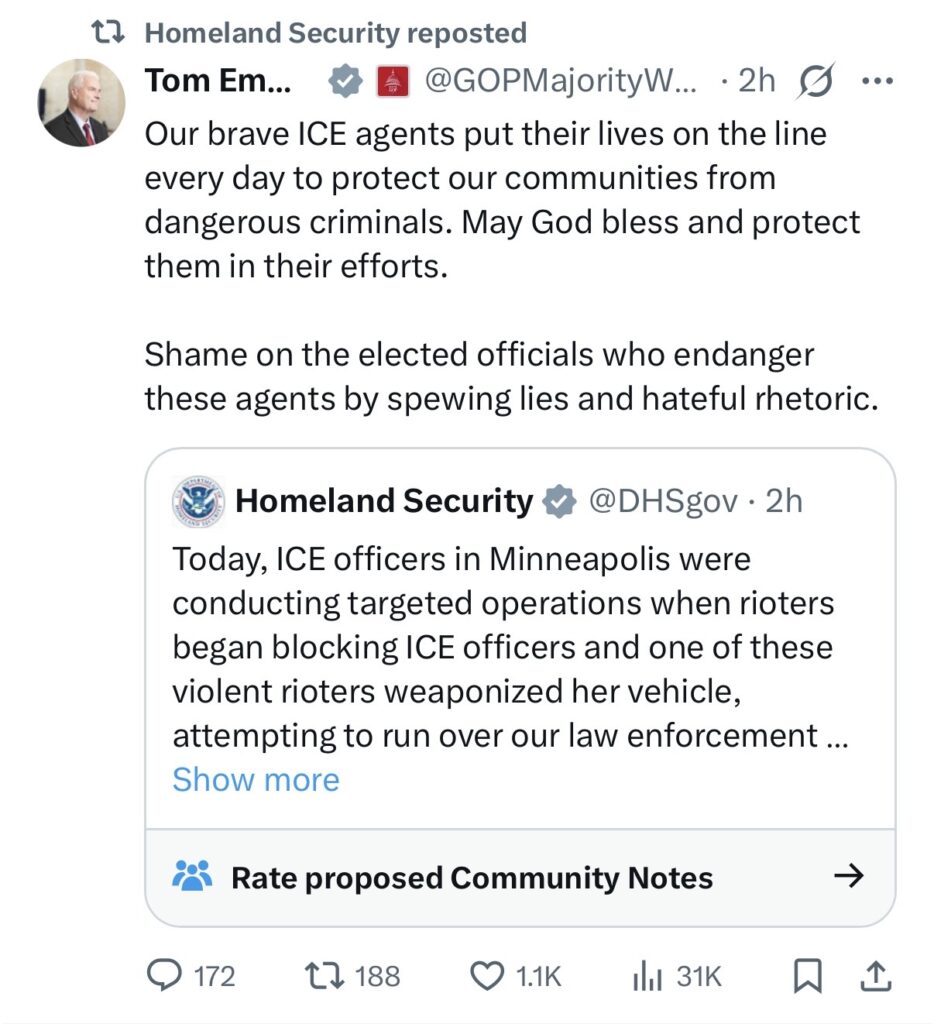
Task: Click the @DHSgov handle in quoted tweet
Action: (x=665, y=501)
